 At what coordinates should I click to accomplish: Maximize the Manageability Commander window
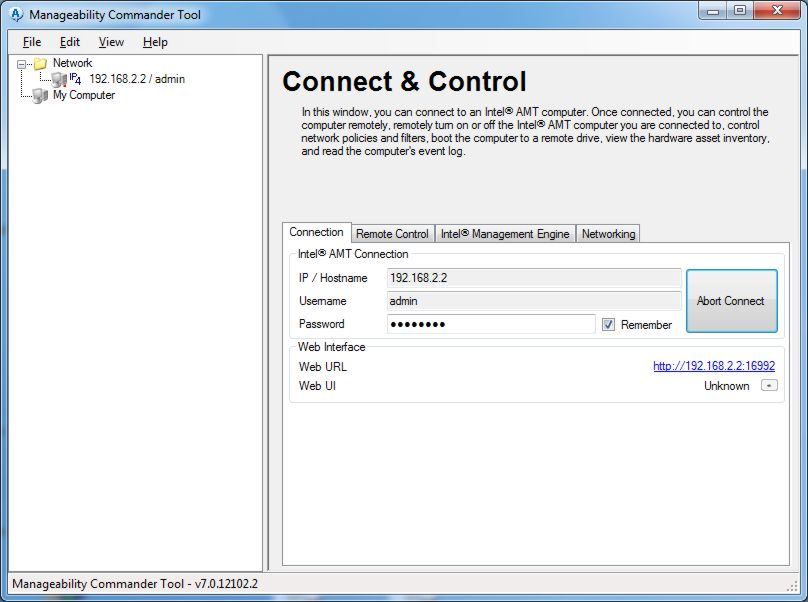[x=740, y=11]
